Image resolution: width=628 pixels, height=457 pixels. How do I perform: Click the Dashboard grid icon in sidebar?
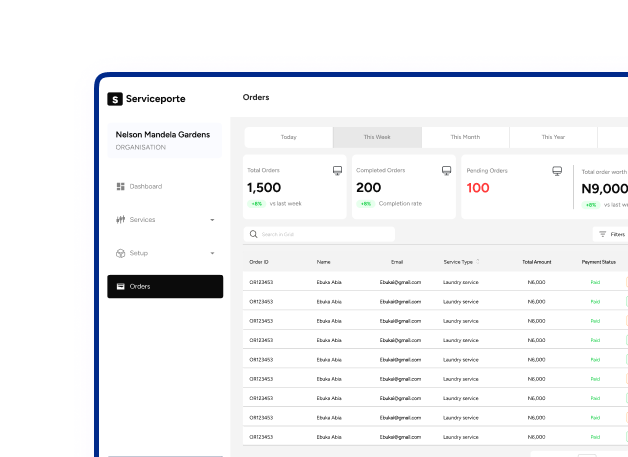(x=120, y=186)
